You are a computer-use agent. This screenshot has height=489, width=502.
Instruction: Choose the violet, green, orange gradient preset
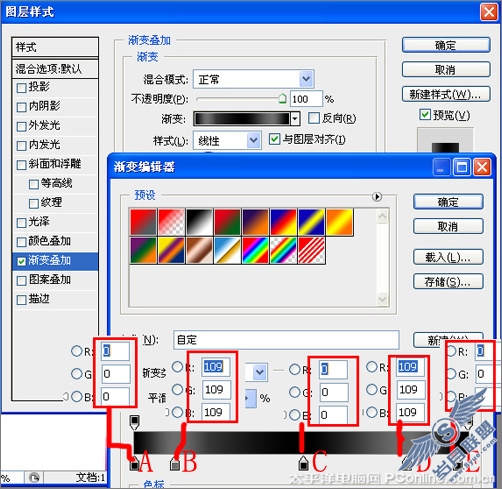pos(143,250)
